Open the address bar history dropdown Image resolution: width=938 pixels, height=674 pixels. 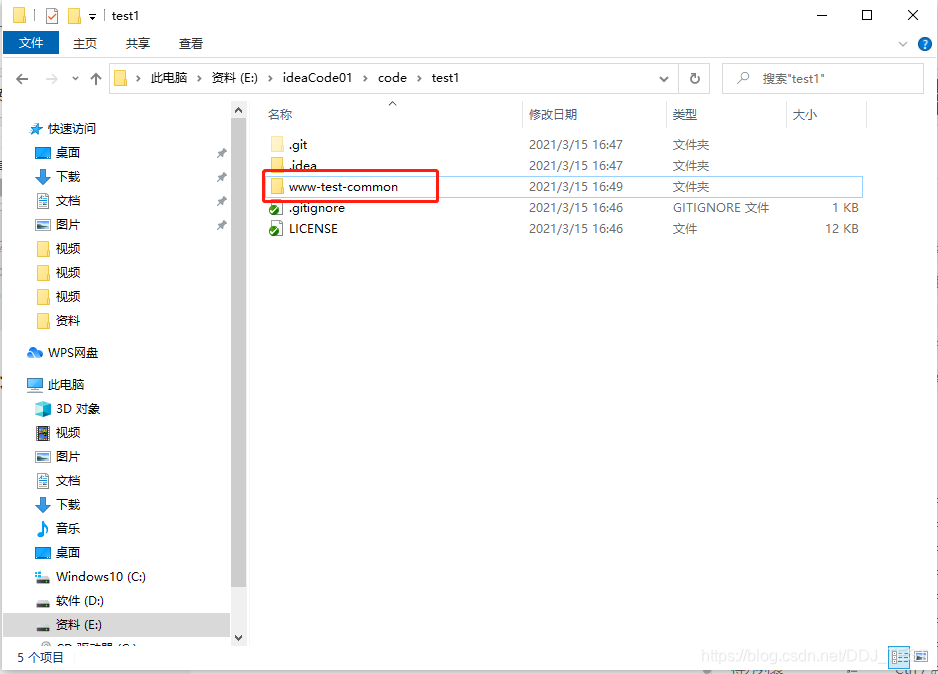coord(663,78)
